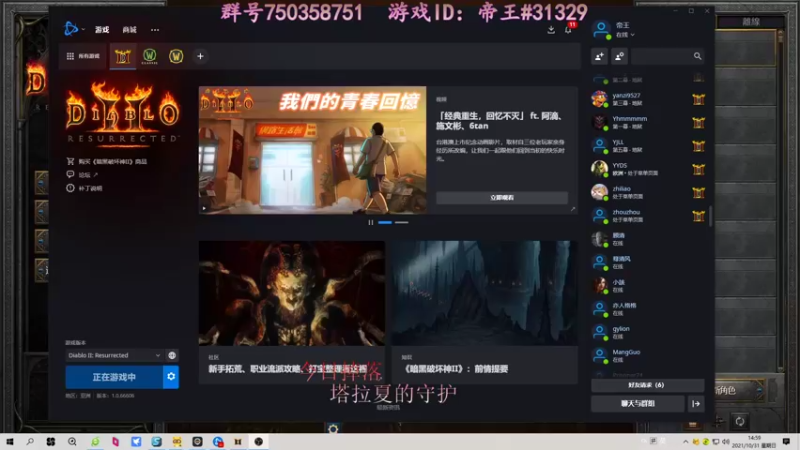Play the featured video thumbnail
Screen dimensions: 800x450
(204, 208)
